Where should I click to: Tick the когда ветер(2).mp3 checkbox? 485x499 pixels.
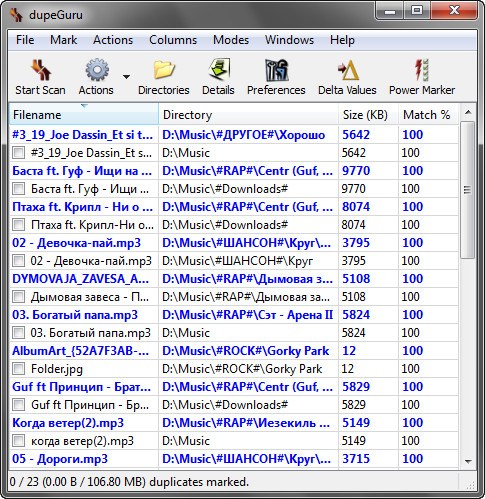point(18,441)
